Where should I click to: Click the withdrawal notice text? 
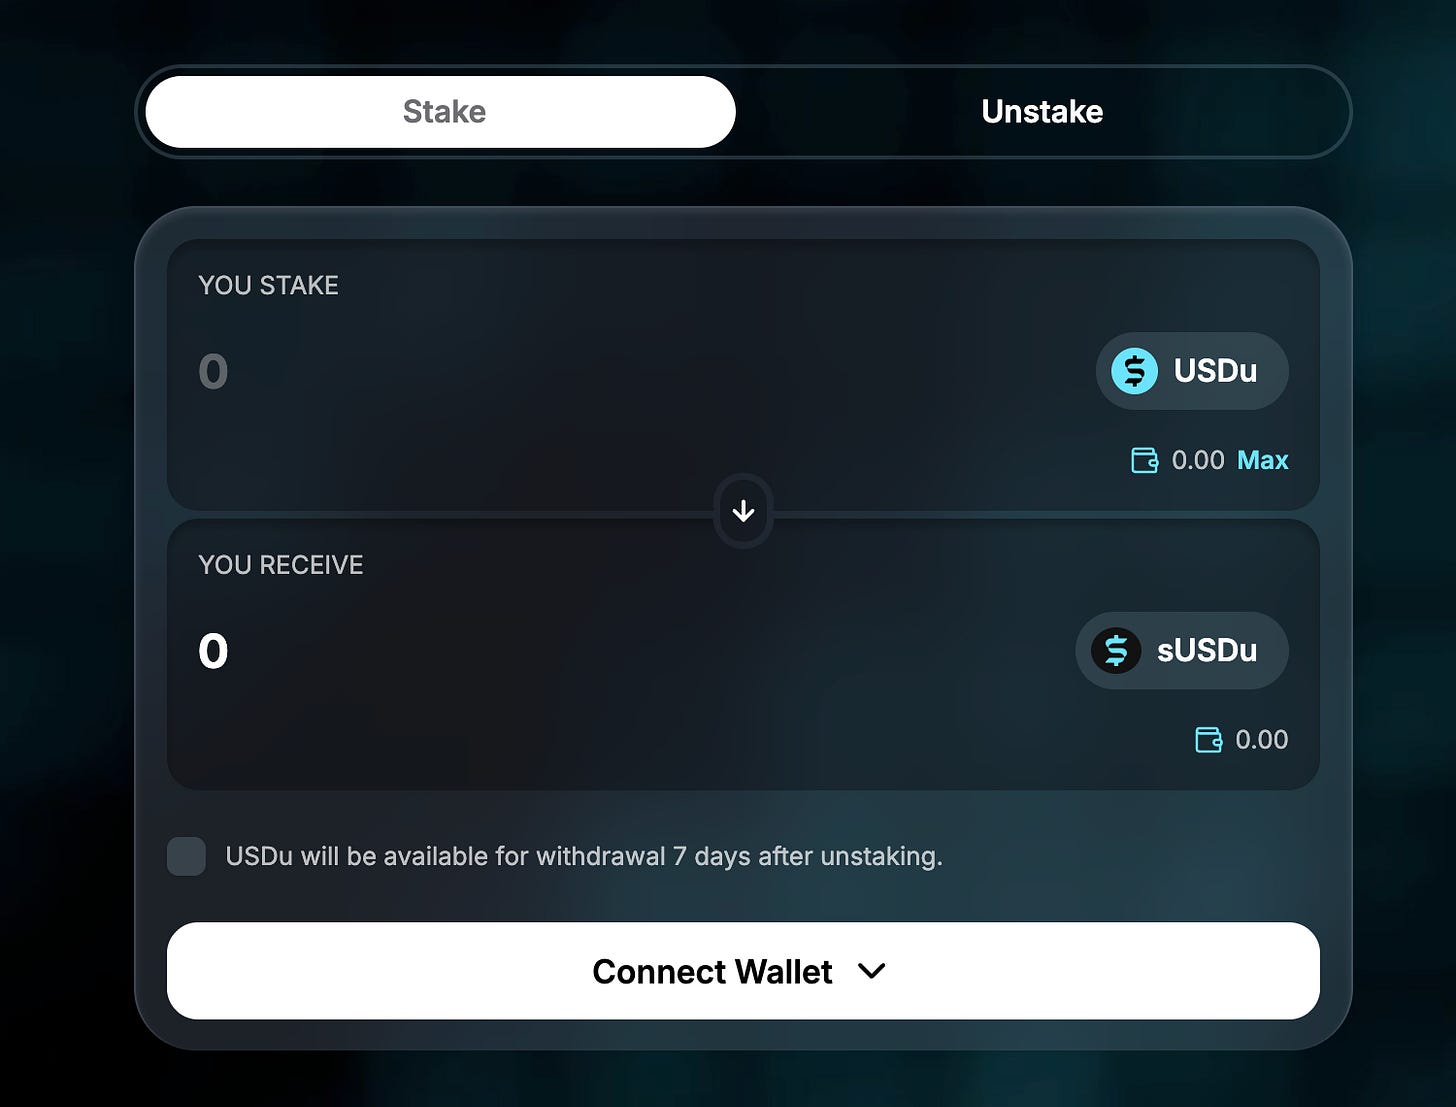584,857
